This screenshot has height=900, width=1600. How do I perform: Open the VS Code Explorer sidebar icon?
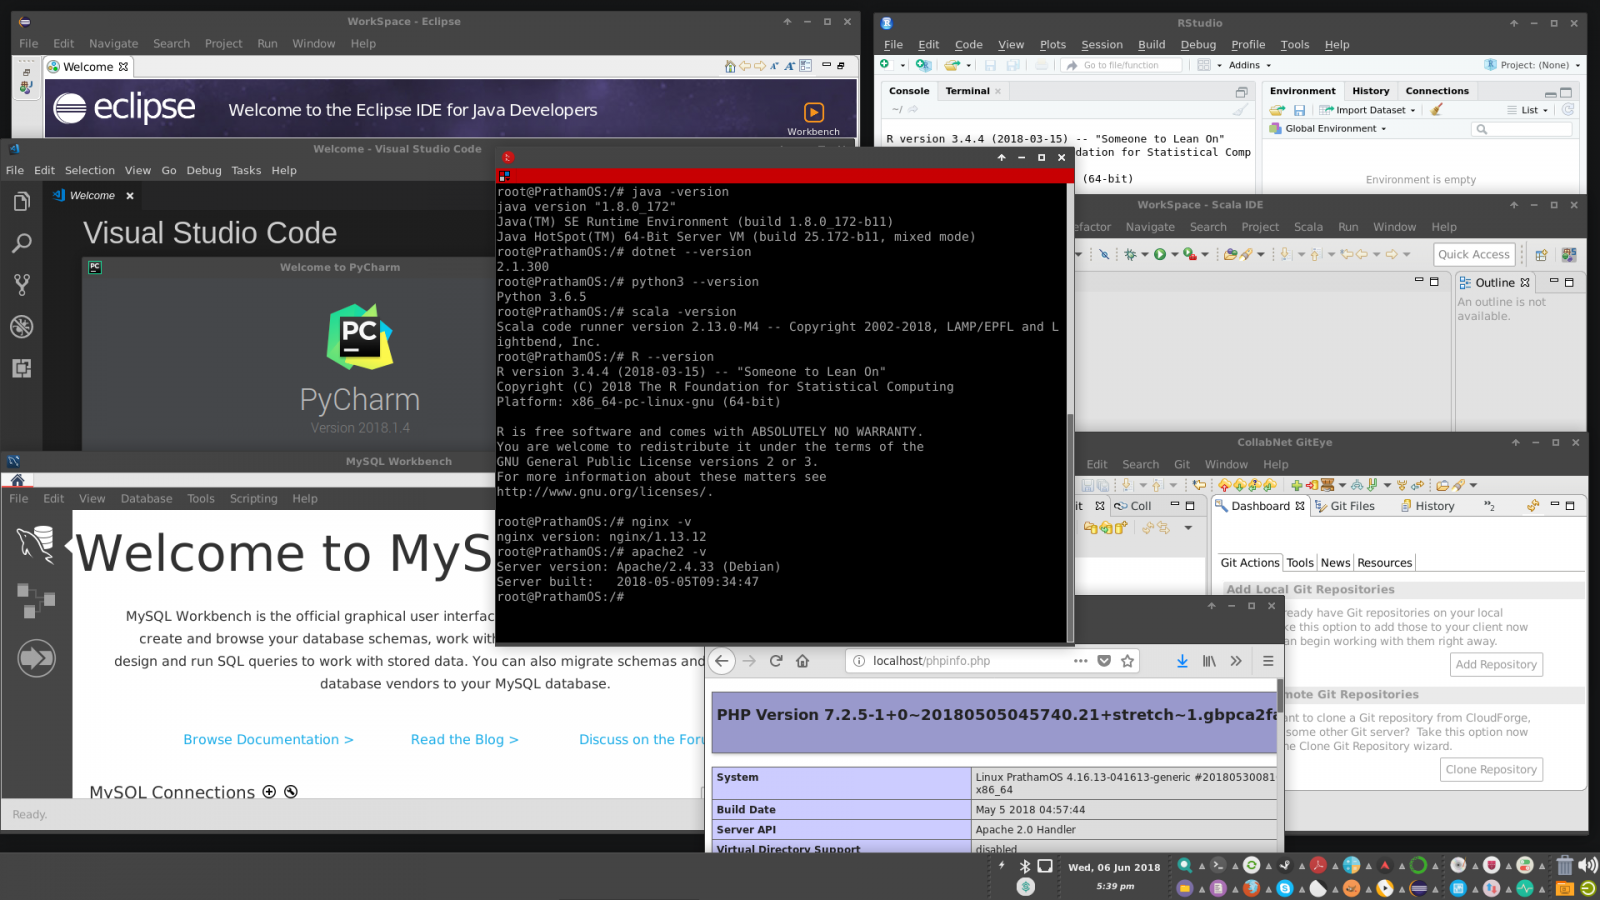[21, 202]
